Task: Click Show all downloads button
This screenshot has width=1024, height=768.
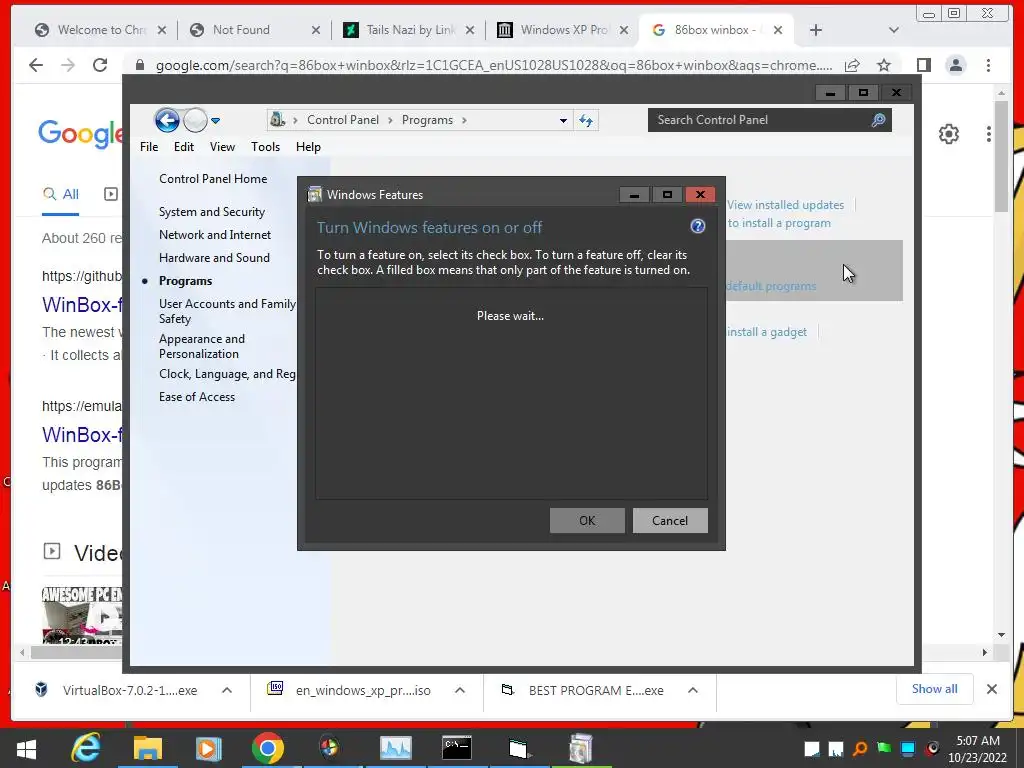Action: (x=935, y=689)
